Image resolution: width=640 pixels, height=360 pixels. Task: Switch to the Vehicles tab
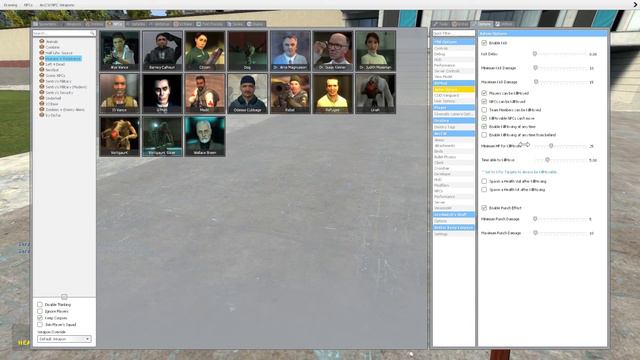136,24
